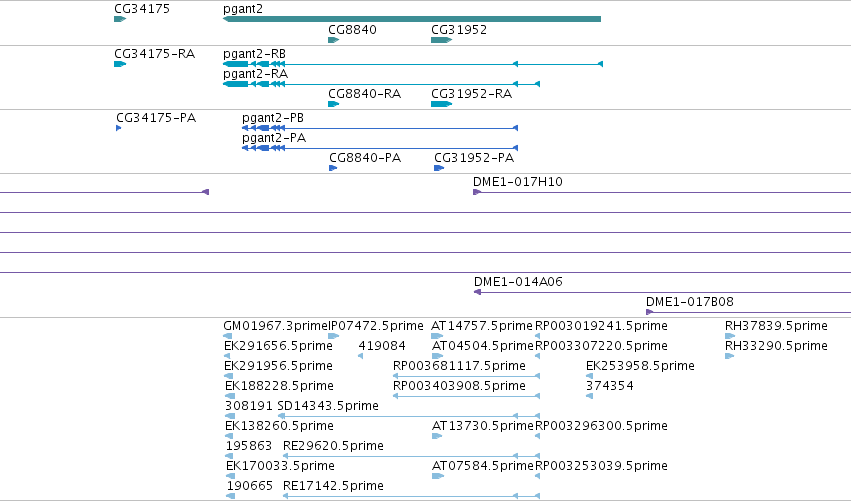The height and width of the screenshot is (501, 851).
Task: Select the DME1-017B08 arrow marker
Action: coord(649,312)
